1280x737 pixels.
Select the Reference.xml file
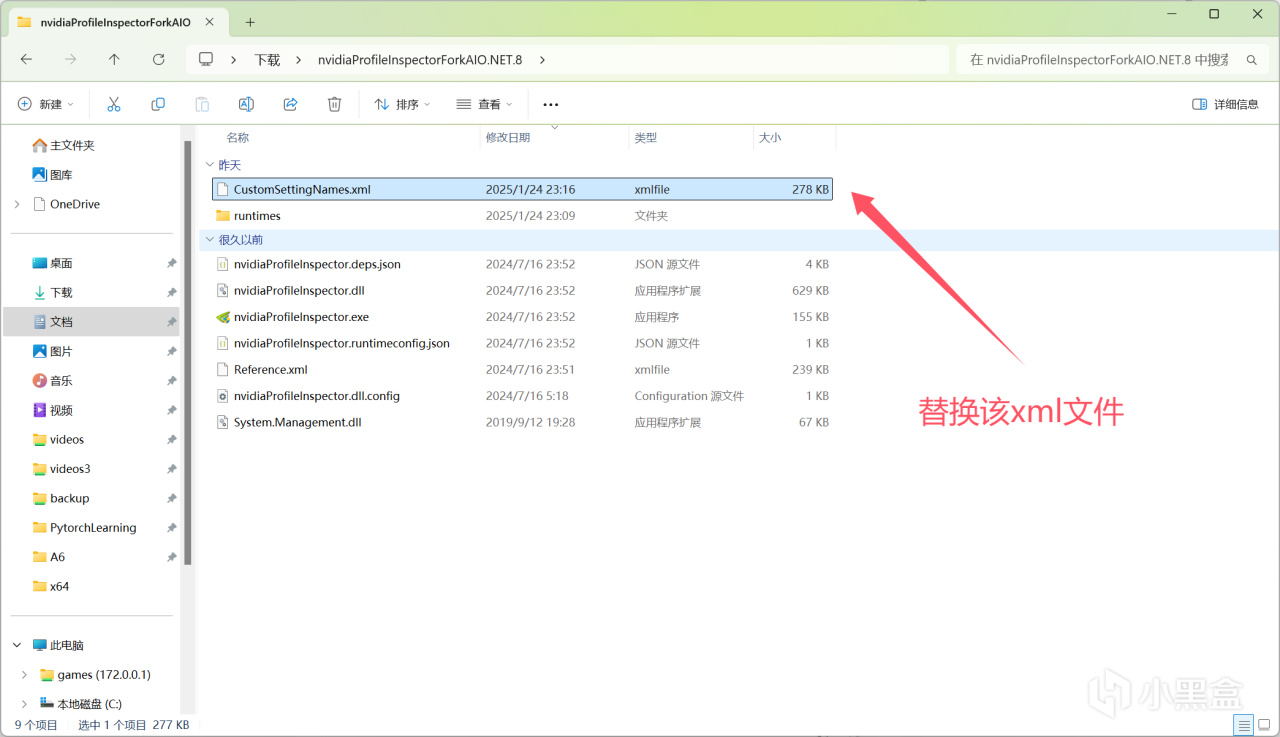point(271,370)
